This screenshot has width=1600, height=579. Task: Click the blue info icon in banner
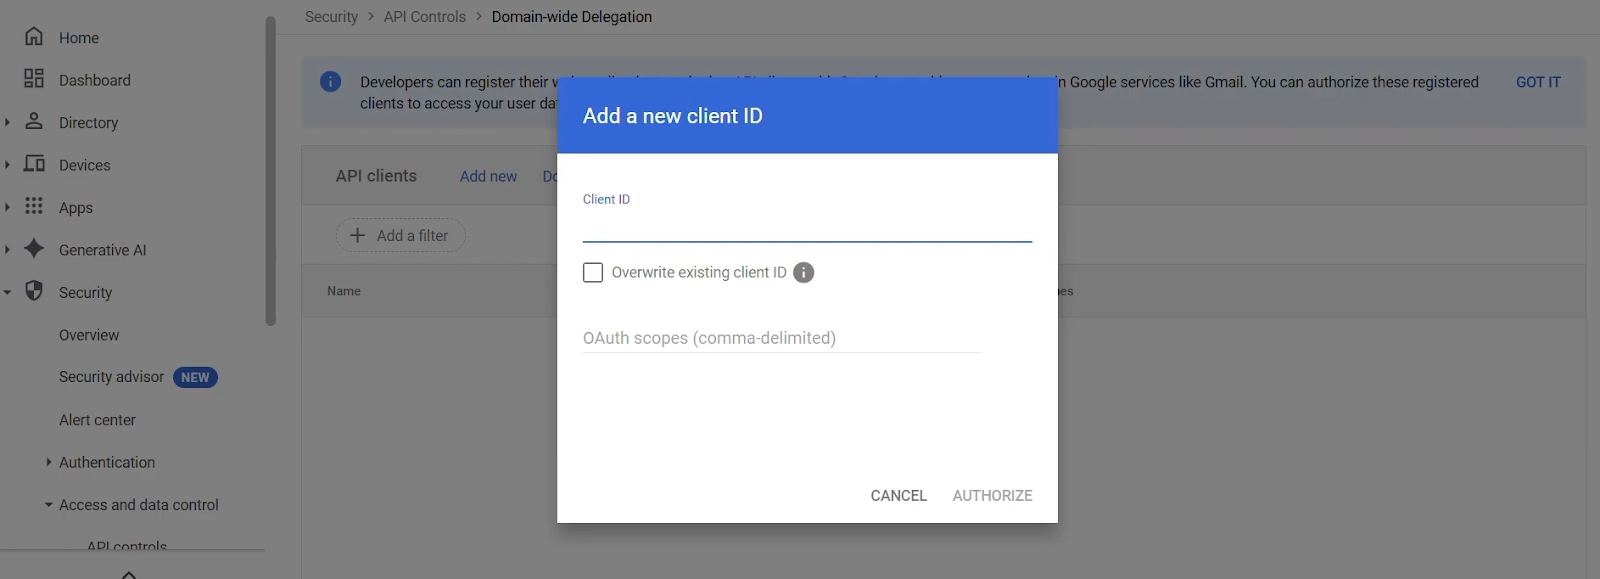(331, 82)
